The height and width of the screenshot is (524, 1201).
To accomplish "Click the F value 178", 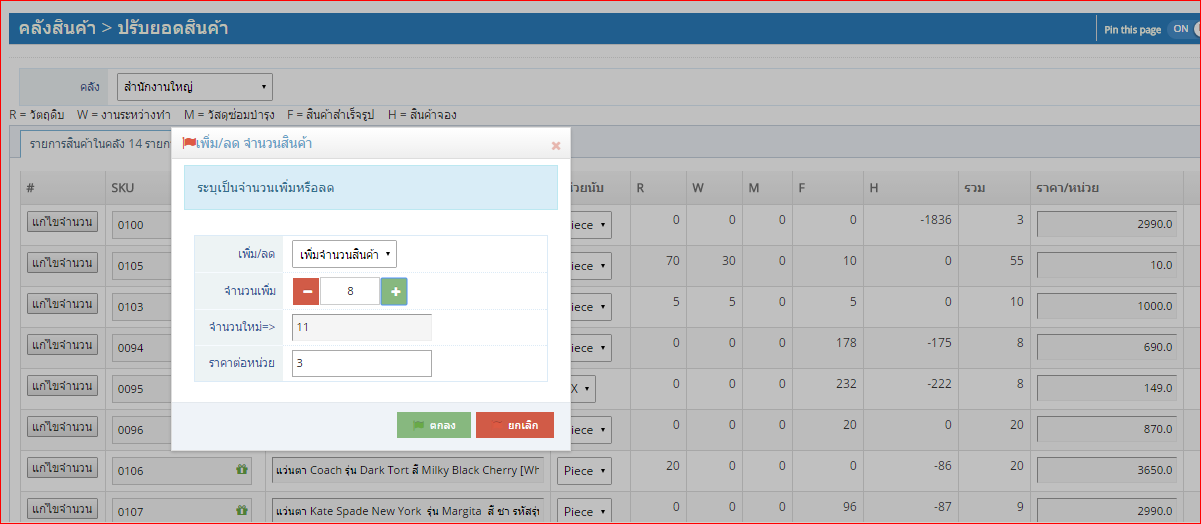I will (x=845, y=342).
